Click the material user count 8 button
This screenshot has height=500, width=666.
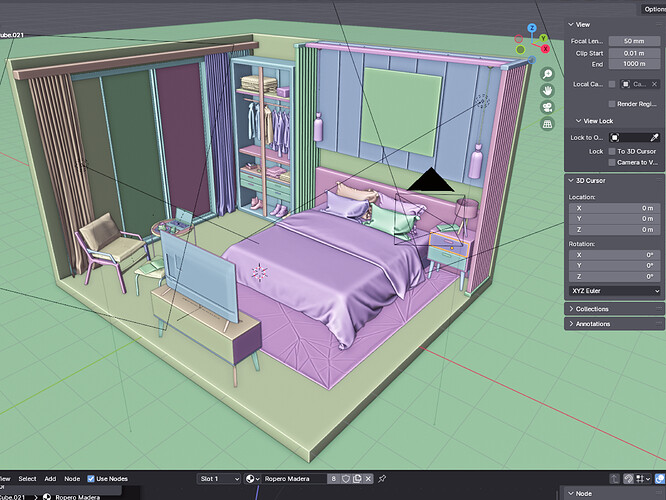(x=333, y=479)
